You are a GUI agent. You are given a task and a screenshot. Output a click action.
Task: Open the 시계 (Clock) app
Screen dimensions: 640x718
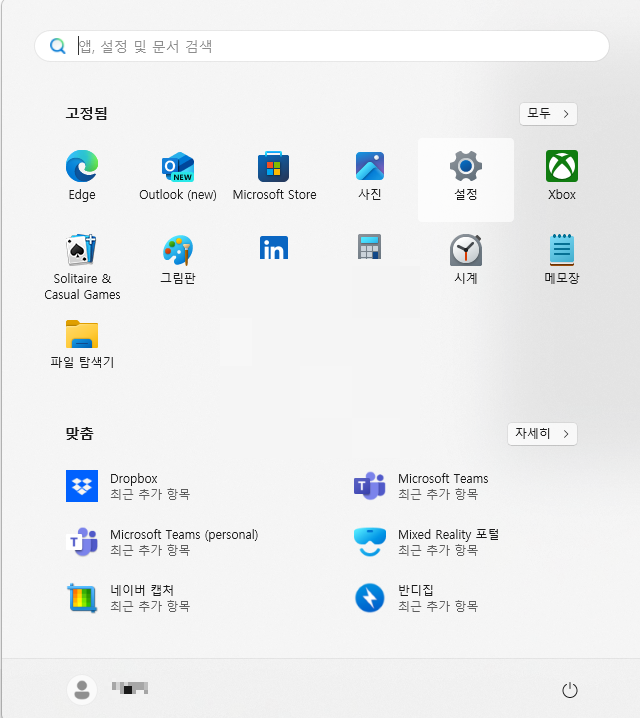(x=466, y=260)
